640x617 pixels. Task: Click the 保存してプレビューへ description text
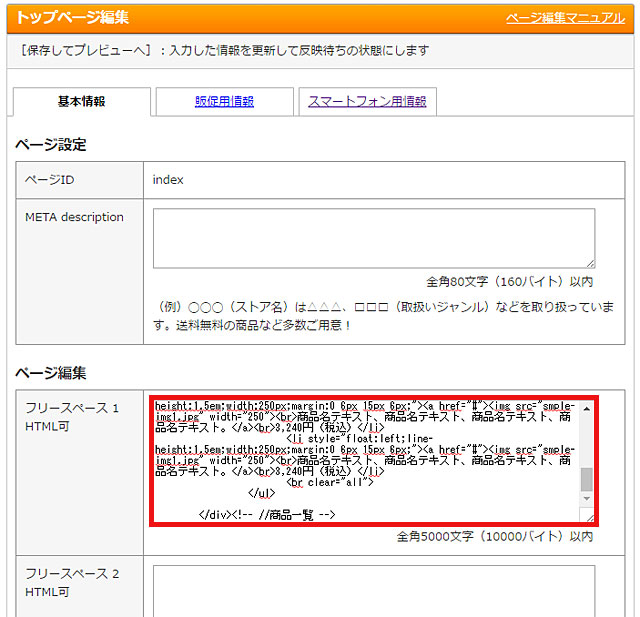pos(225,51)
